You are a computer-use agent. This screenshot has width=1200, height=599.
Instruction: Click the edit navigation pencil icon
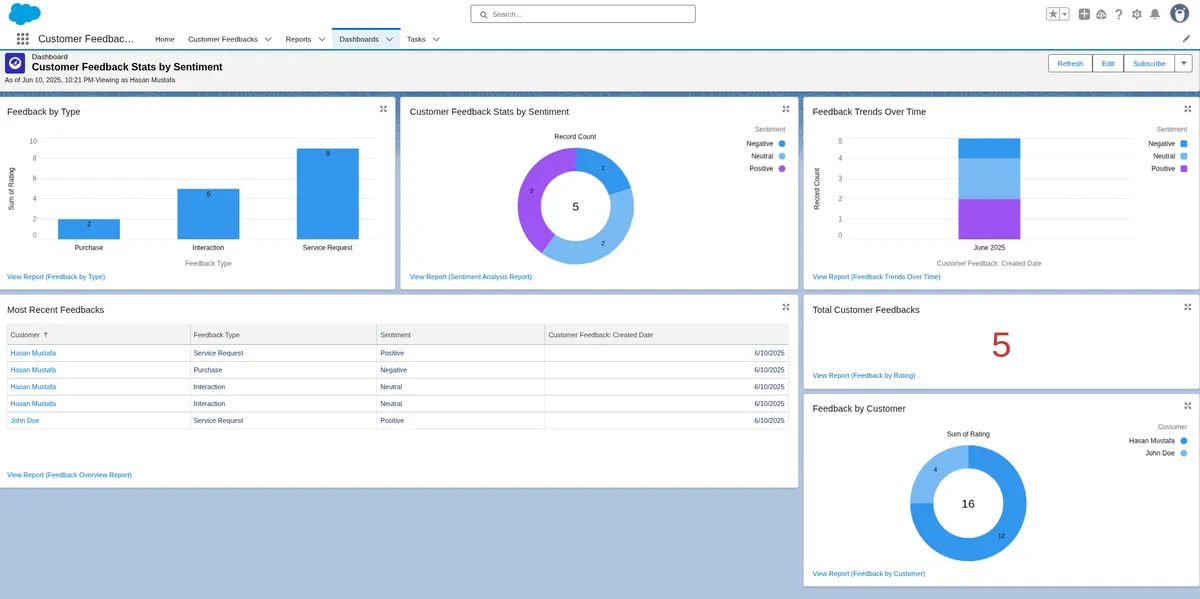[1186, 38]
